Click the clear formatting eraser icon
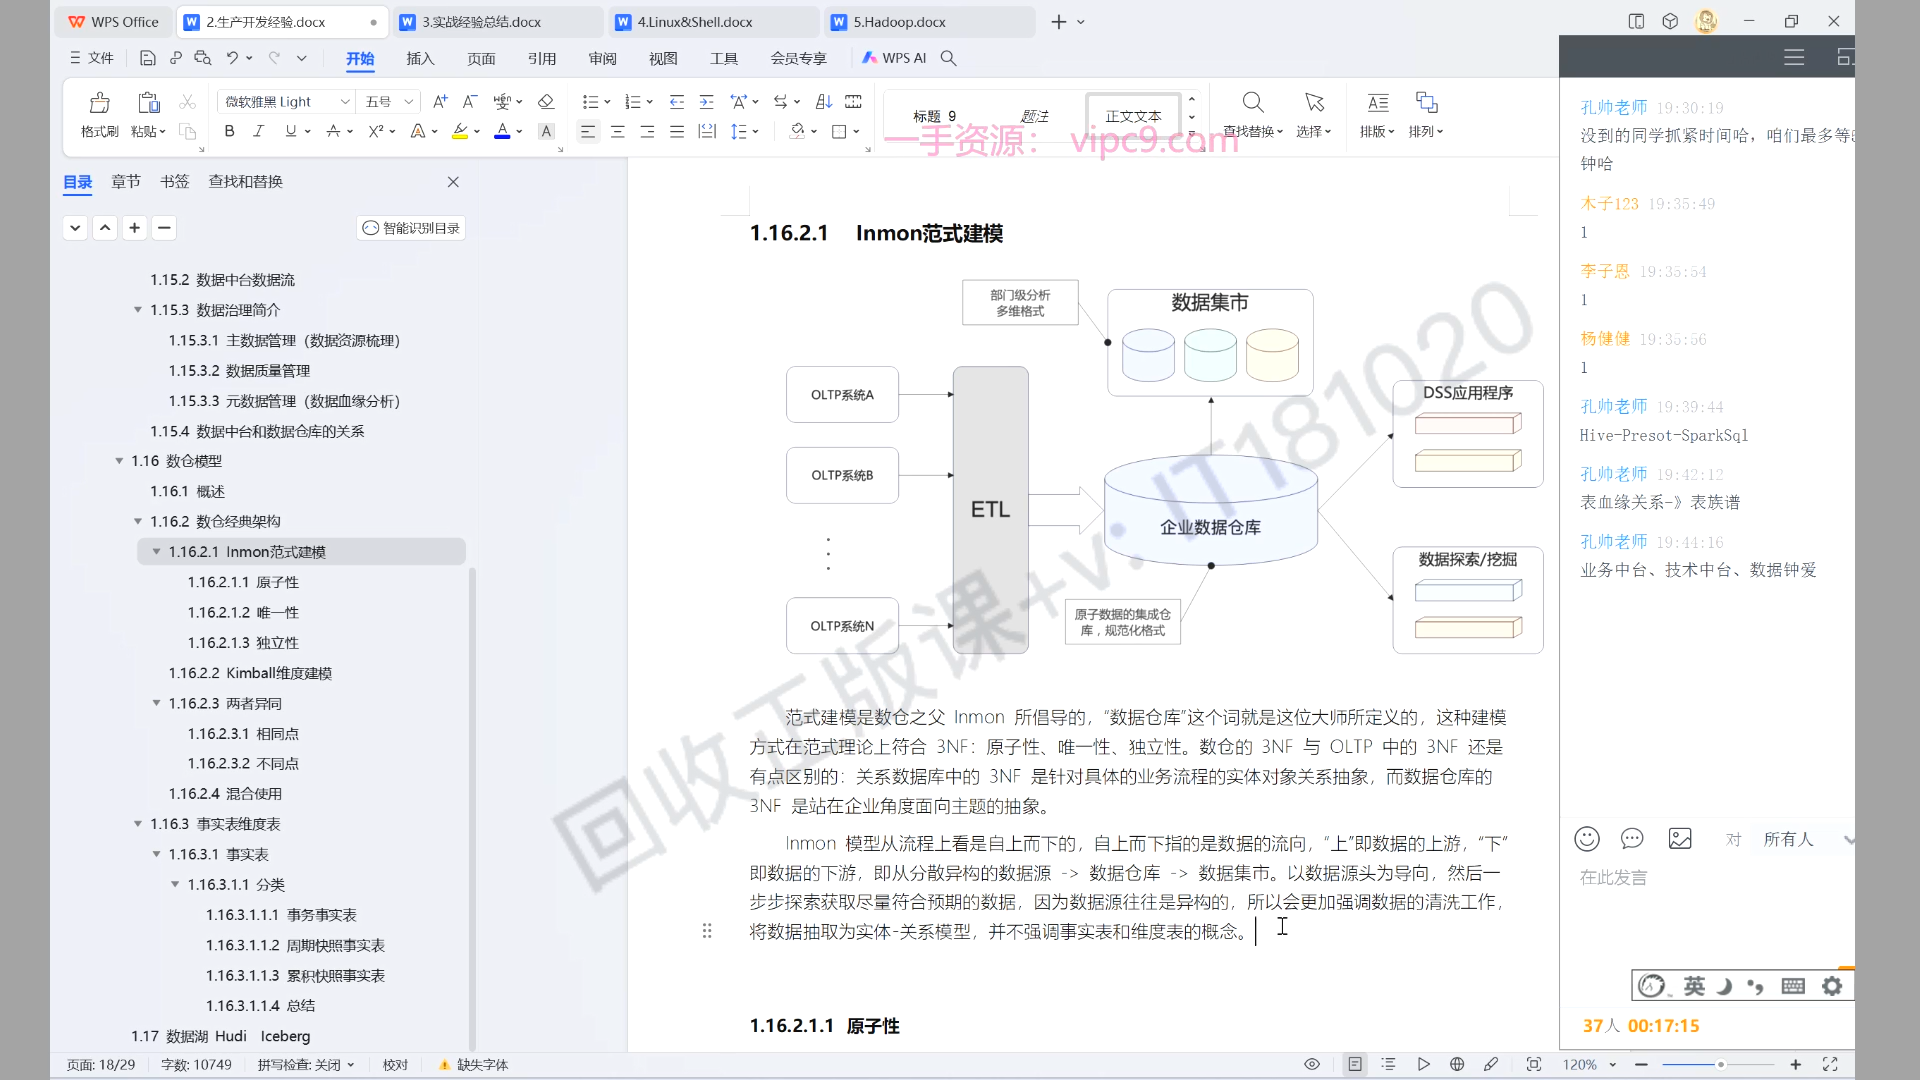 pos(546,102)
